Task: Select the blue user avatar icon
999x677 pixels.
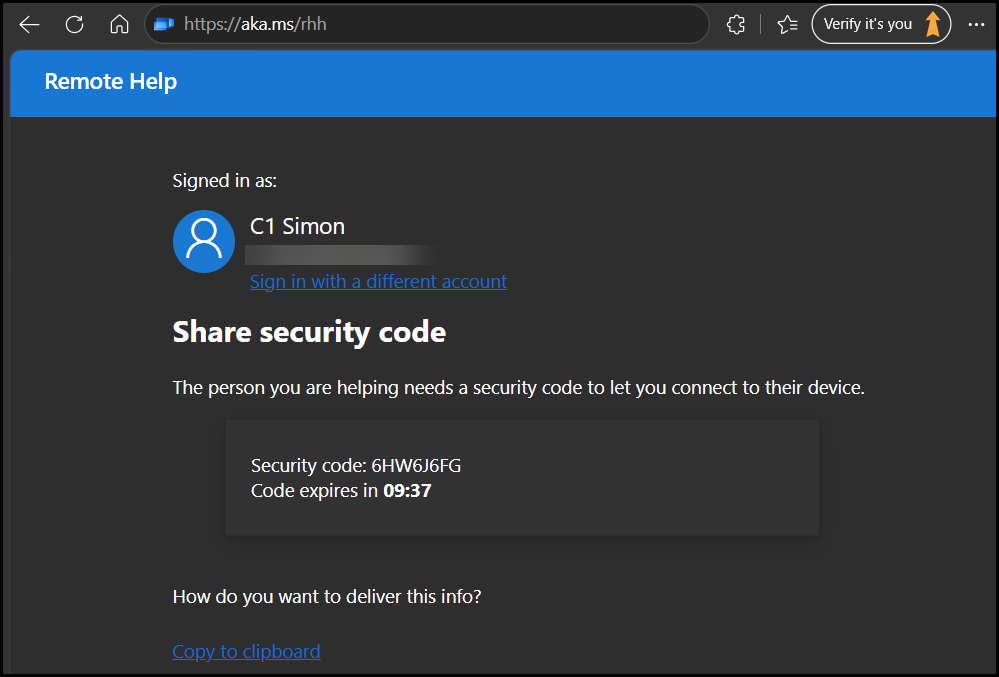Action: pyautogui.click(x=204, y=241)
